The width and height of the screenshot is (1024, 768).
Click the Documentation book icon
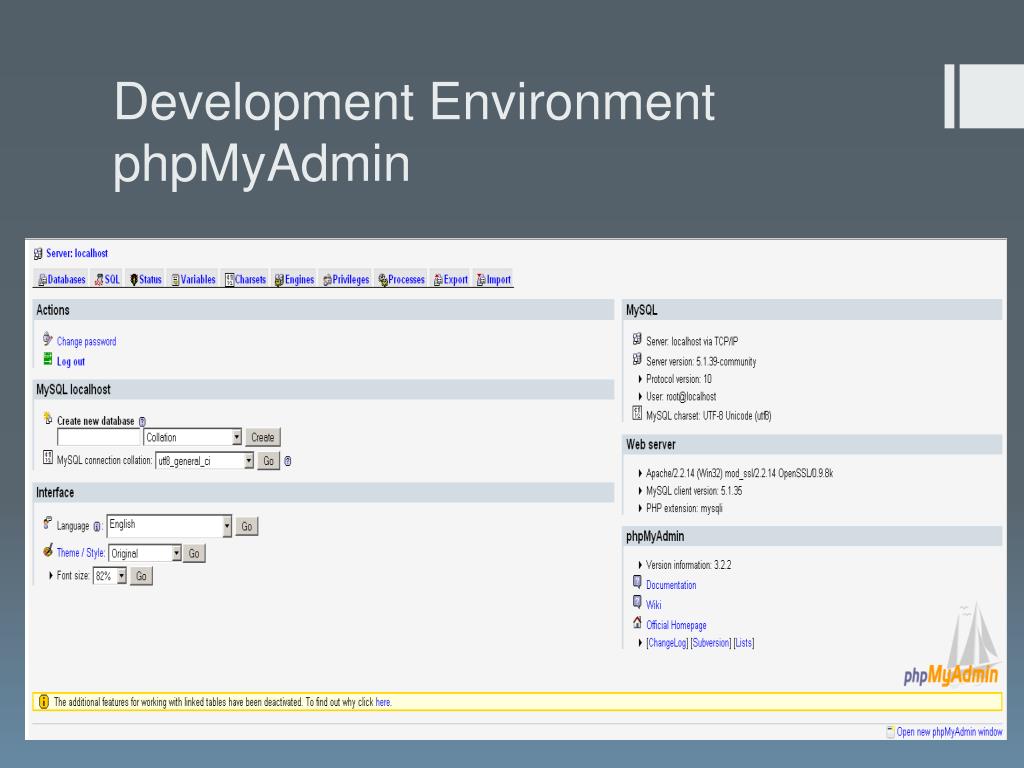(x=637, y=583)
